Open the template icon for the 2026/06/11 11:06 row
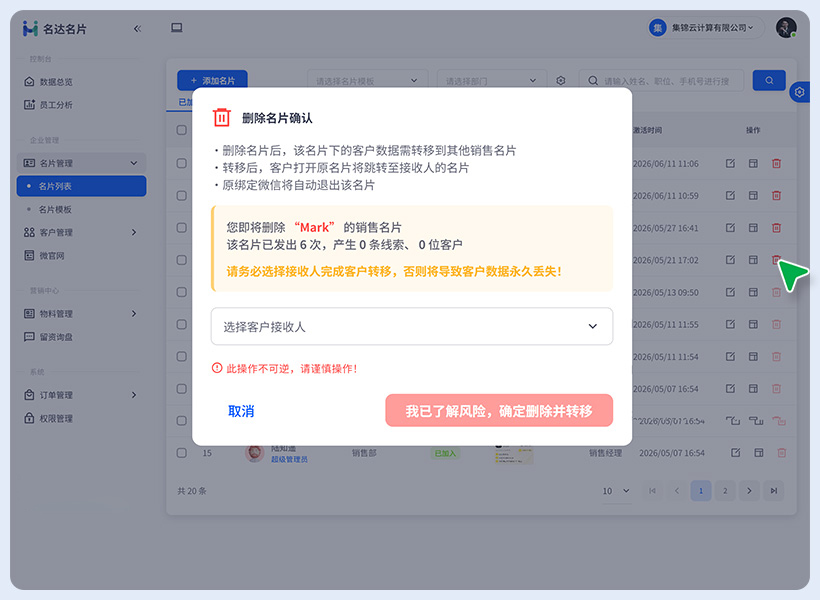This screenshot has height=600, width=820. coord(753,164)
